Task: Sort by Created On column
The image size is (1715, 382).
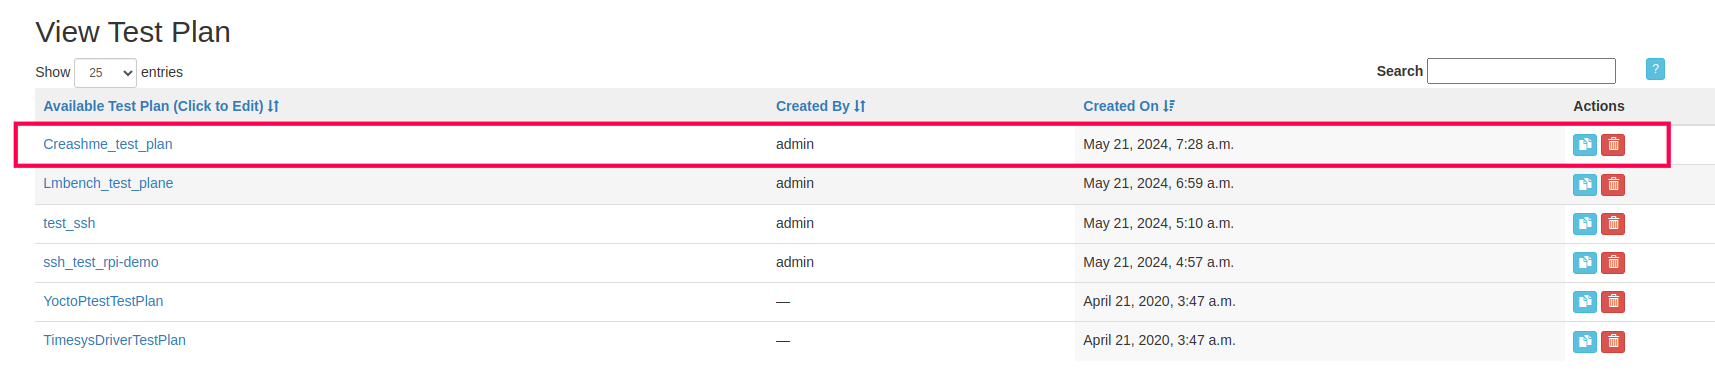Action: pyautogui.click(x=1129, y=106)
